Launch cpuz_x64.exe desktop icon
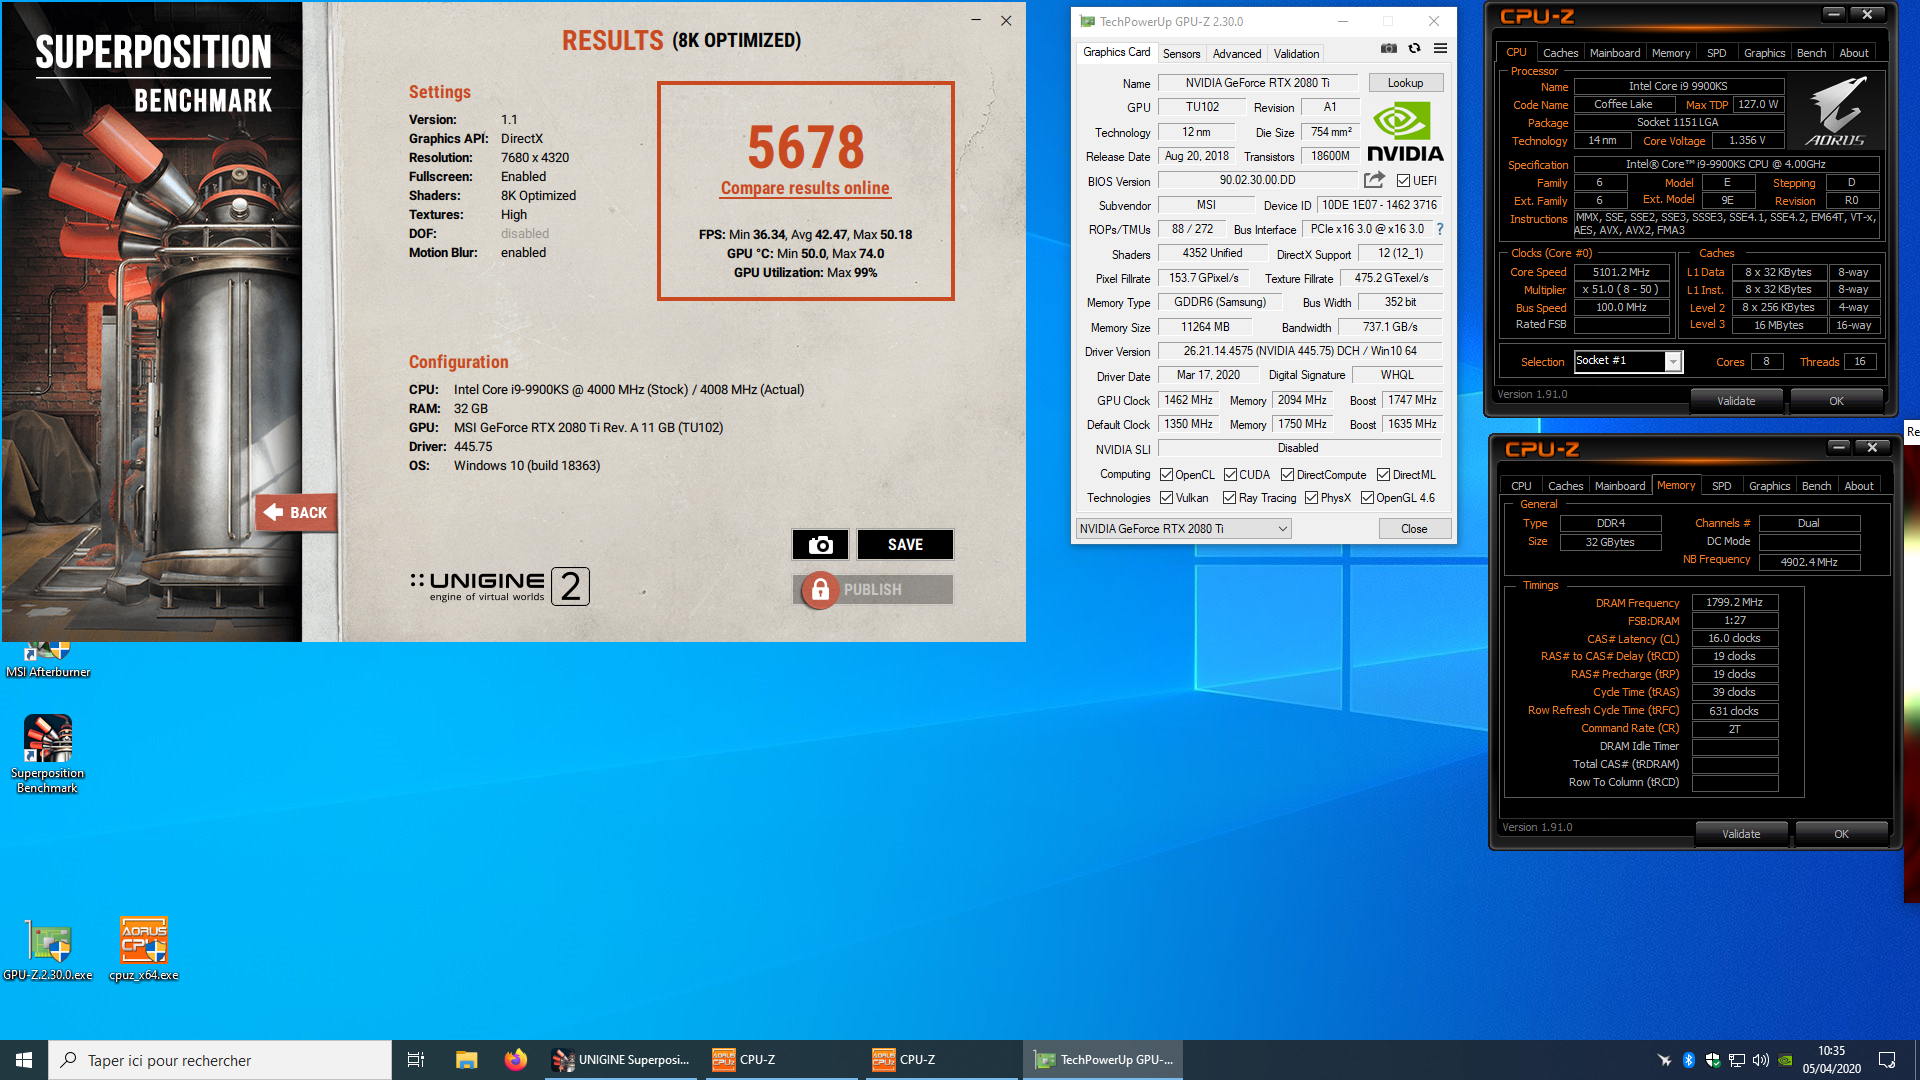 click(143, 950)
